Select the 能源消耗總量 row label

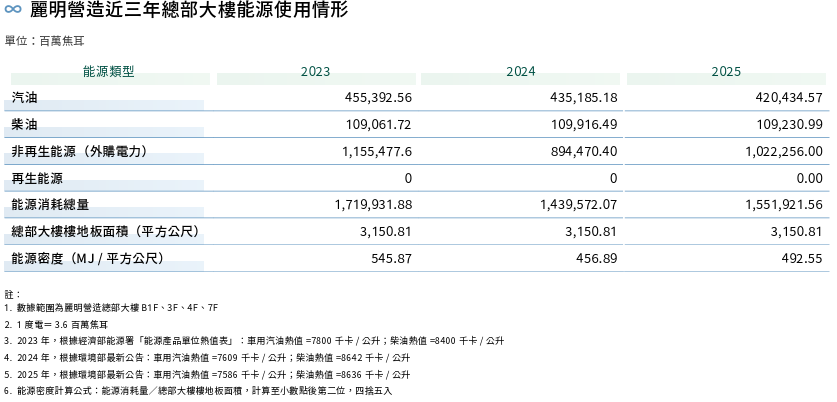click(x=50, y=204)
